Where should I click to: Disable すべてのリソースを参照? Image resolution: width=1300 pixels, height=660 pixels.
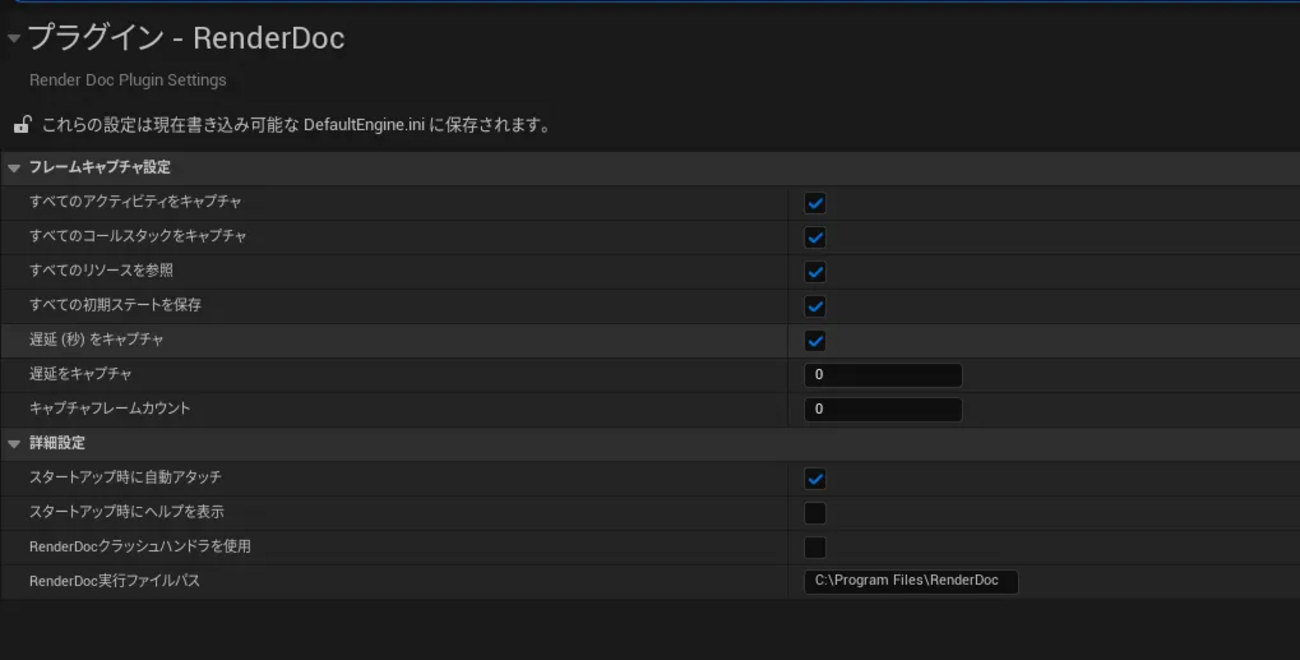tap(814, 271)
